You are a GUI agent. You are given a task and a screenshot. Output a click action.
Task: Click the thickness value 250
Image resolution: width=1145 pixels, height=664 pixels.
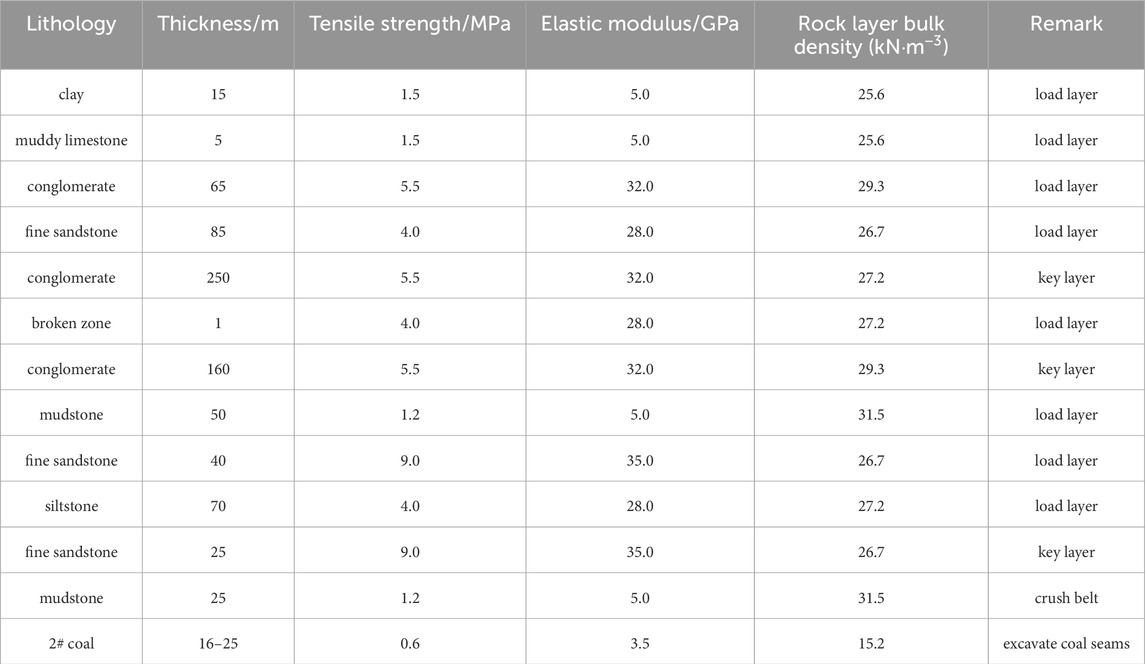[x=218, y=278]
